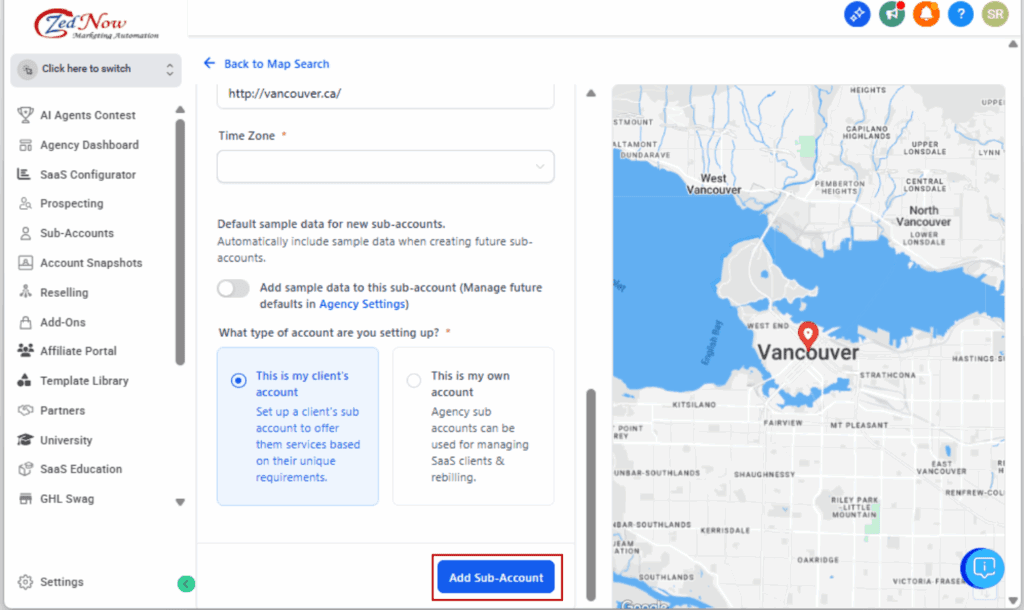Screen dimensions: 1024x610
Task: Click the back arrow icon beside Map Search
Action: coord(209,63)
